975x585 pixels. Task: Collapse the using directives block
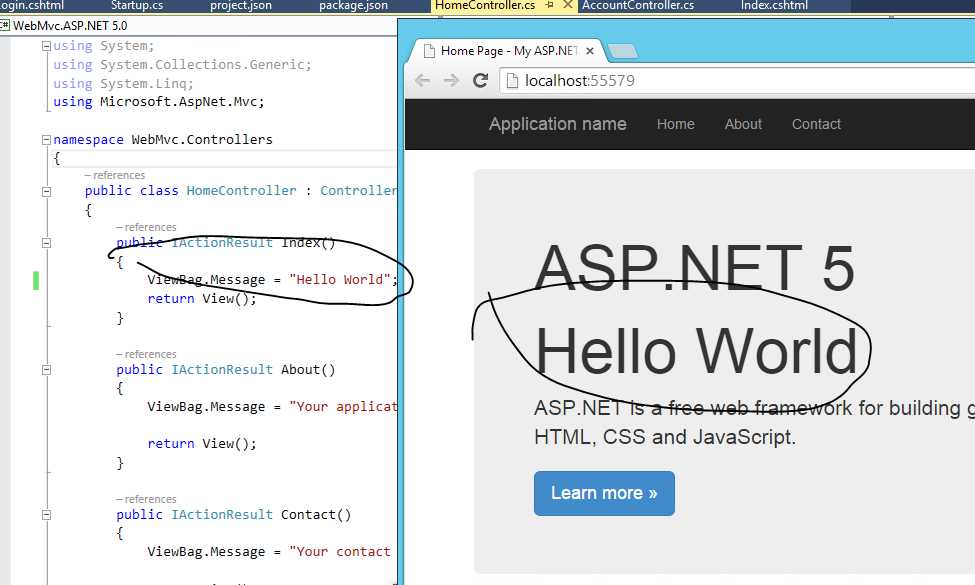click(x=46, y=46)
